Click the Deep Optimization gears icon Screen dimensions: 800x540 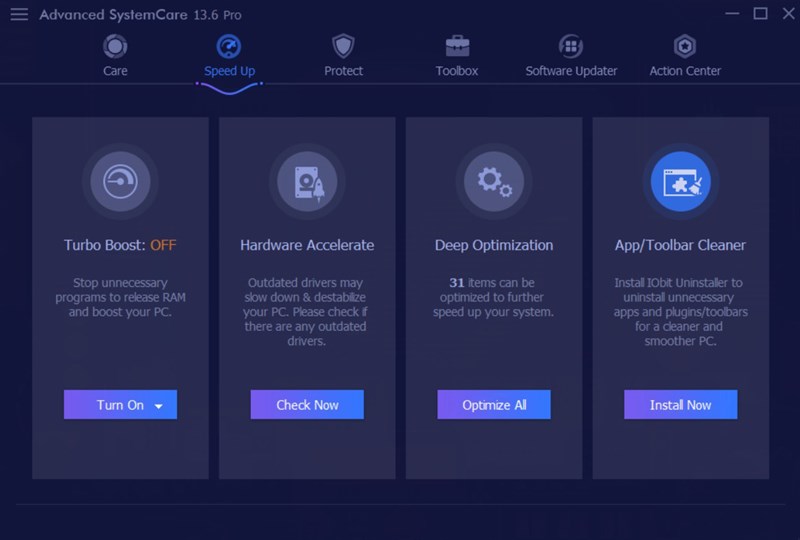494,181
